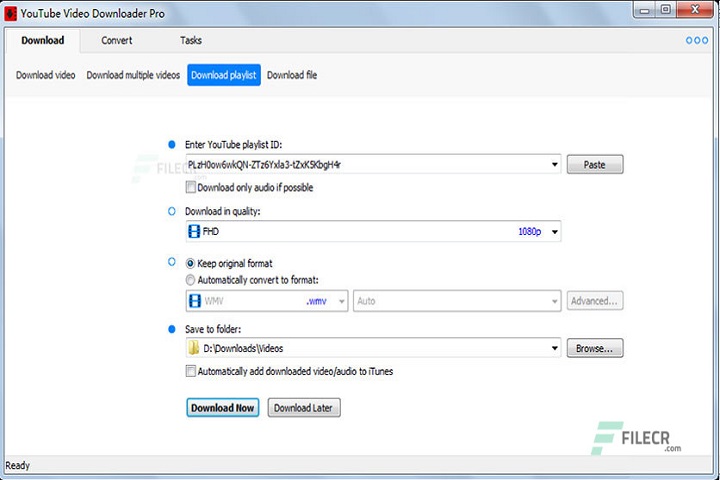Click the red app icon in title bar
This screenshot has height=480, width=720.
point(10,13)
